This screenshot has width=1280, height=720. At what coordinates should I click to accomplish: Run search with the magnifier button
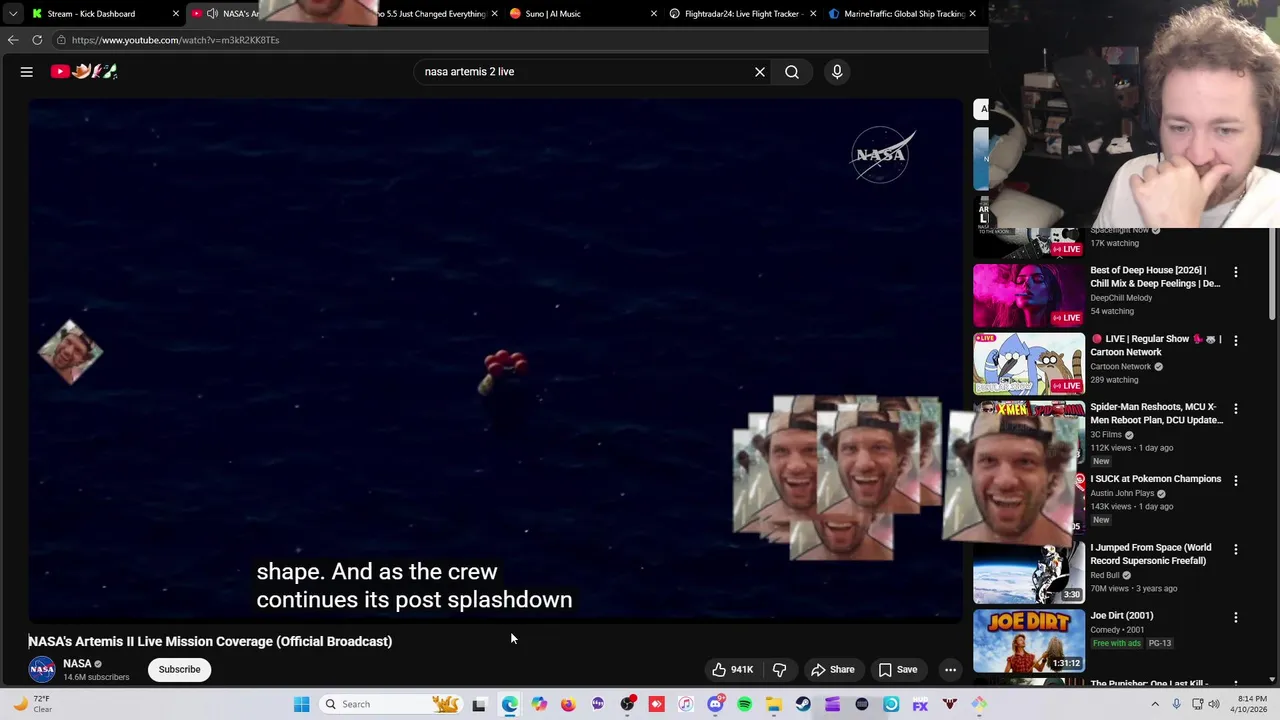[792, 72]
